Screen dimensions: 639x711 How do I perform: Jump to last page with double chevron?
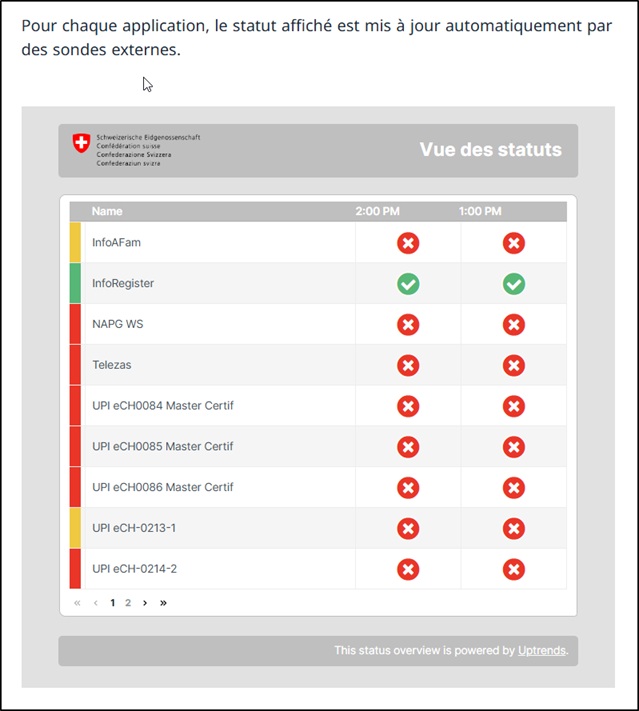click(x=163, y=603)
